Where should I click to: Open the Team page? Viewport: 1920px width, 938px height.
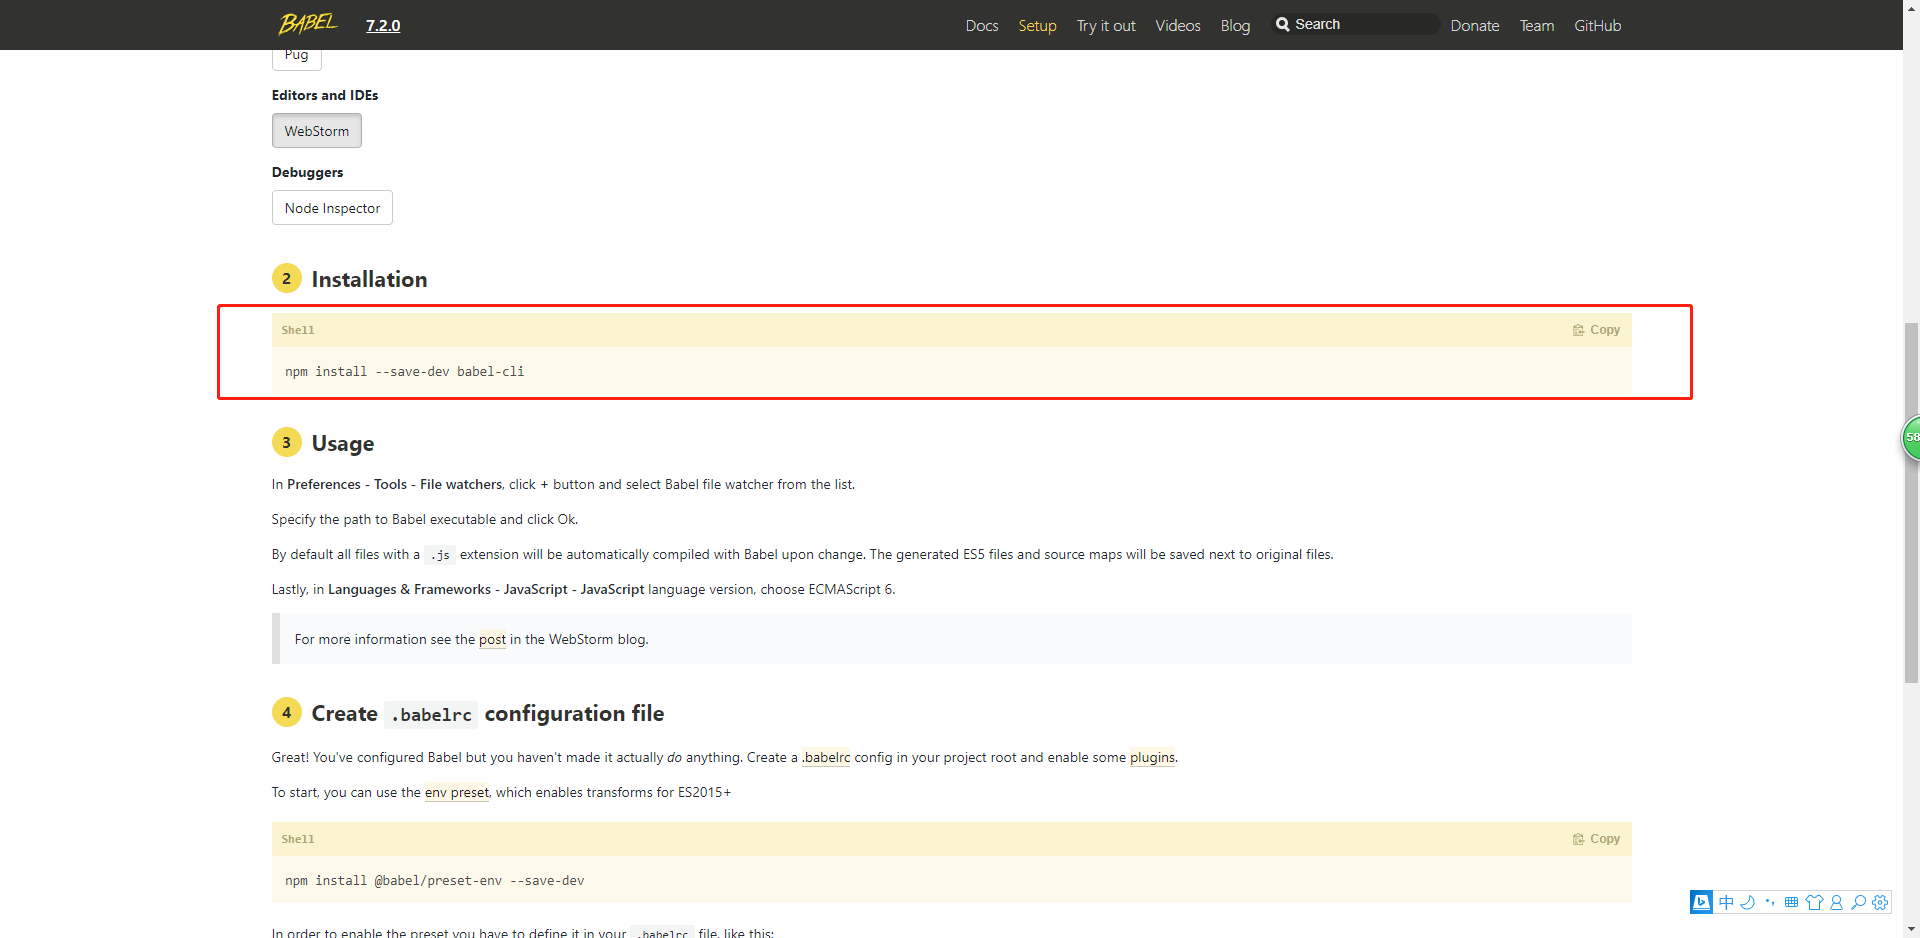coord(1537,26)
